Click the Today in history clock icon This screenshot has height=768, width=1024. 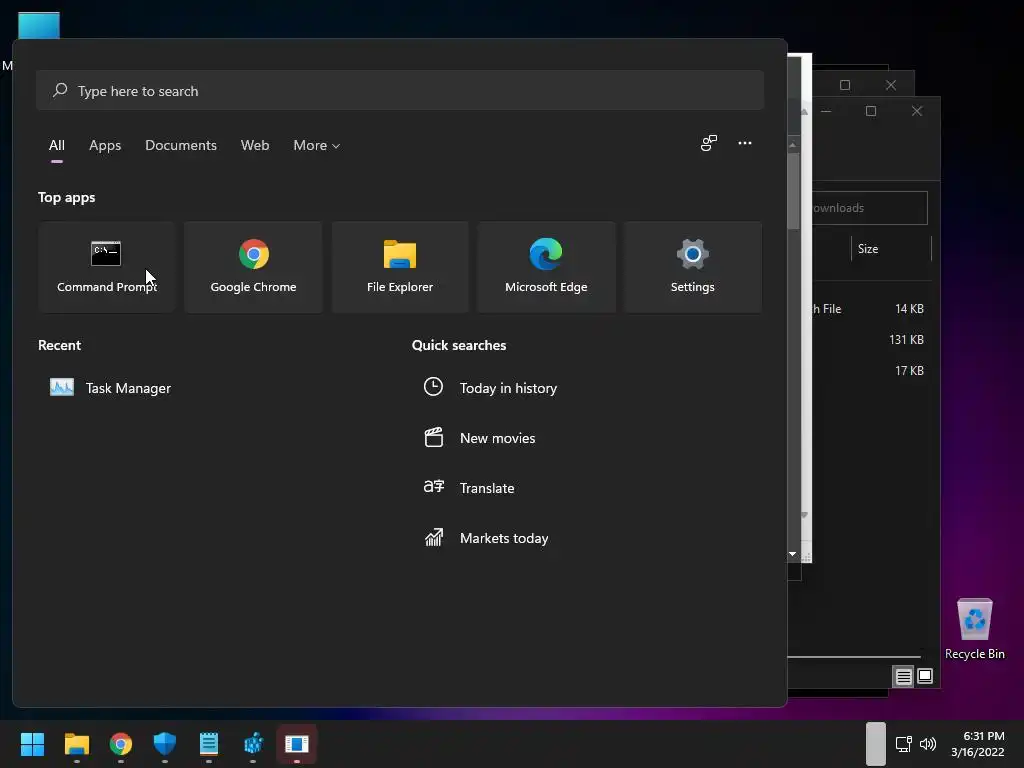pyautogui.click(x=433, y=387)
